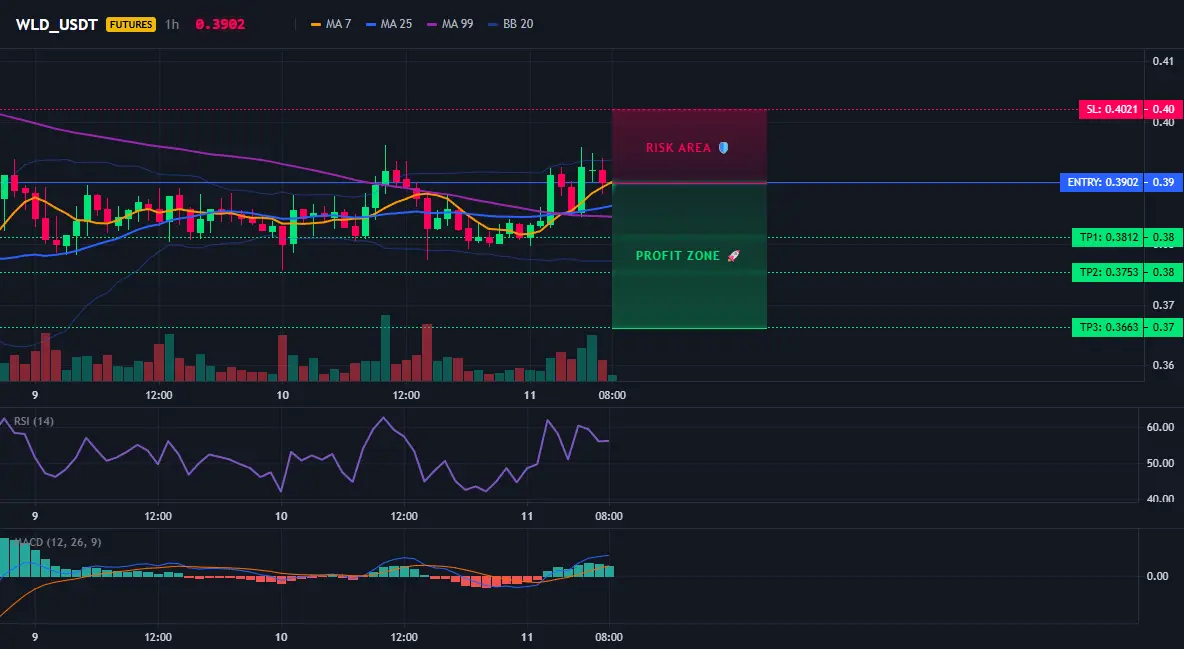This screenshot has height=649, width=1184.
Task: Click the WLD_USDT symbol name
Action: [57, 24]
